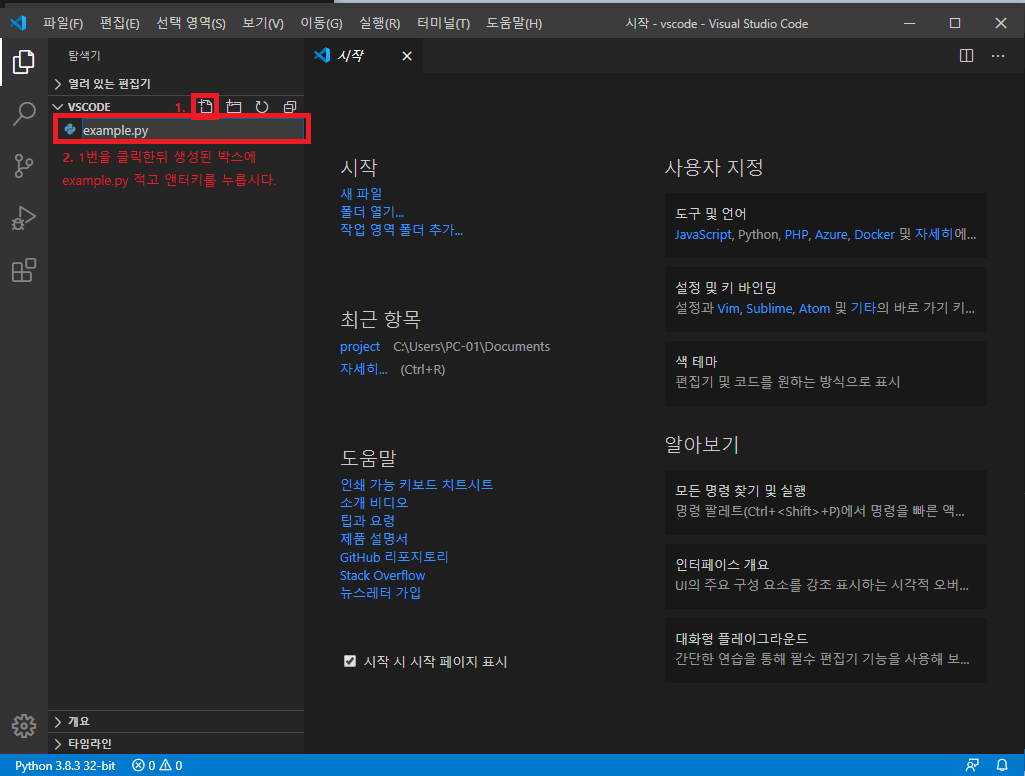This screenshot has height=776, width=1025.
Task: Click the 폴더 열기... link
Action: click(x=371, y=212)
